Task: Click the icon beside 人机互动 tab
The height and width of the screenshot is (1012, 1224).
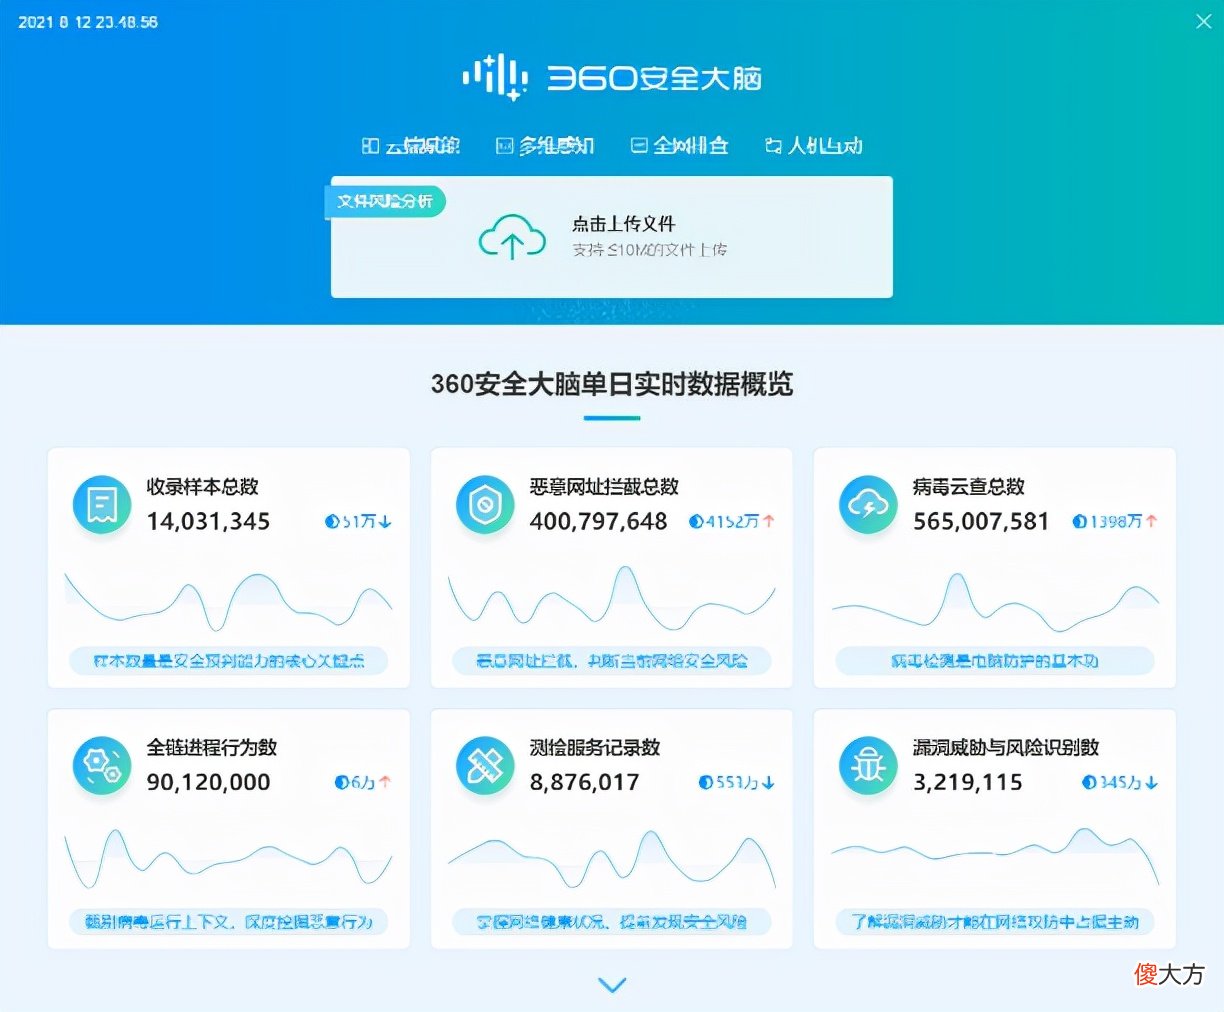Action: click(773, 146)
